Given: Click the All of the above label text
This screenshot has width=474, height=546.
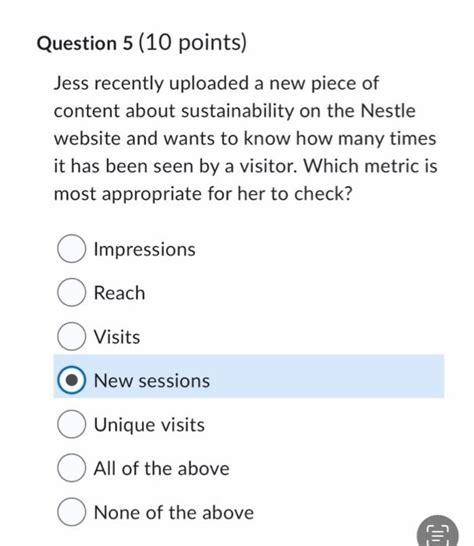Looking at the screenshot, I should pos(162,468).
